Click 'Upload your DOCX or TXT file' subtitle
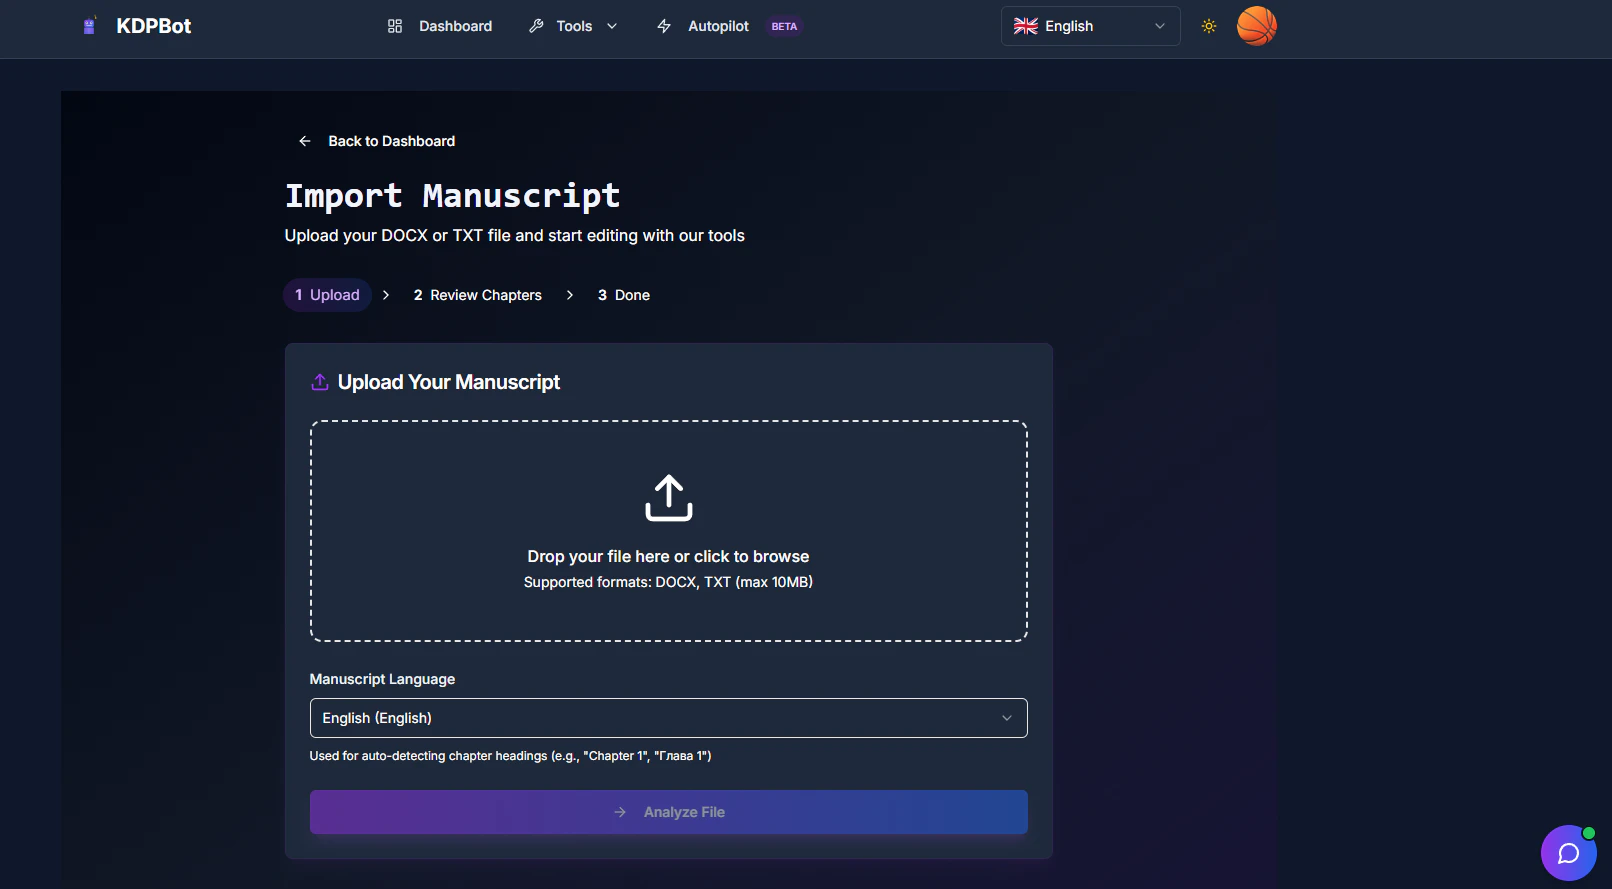 [514, 236]
